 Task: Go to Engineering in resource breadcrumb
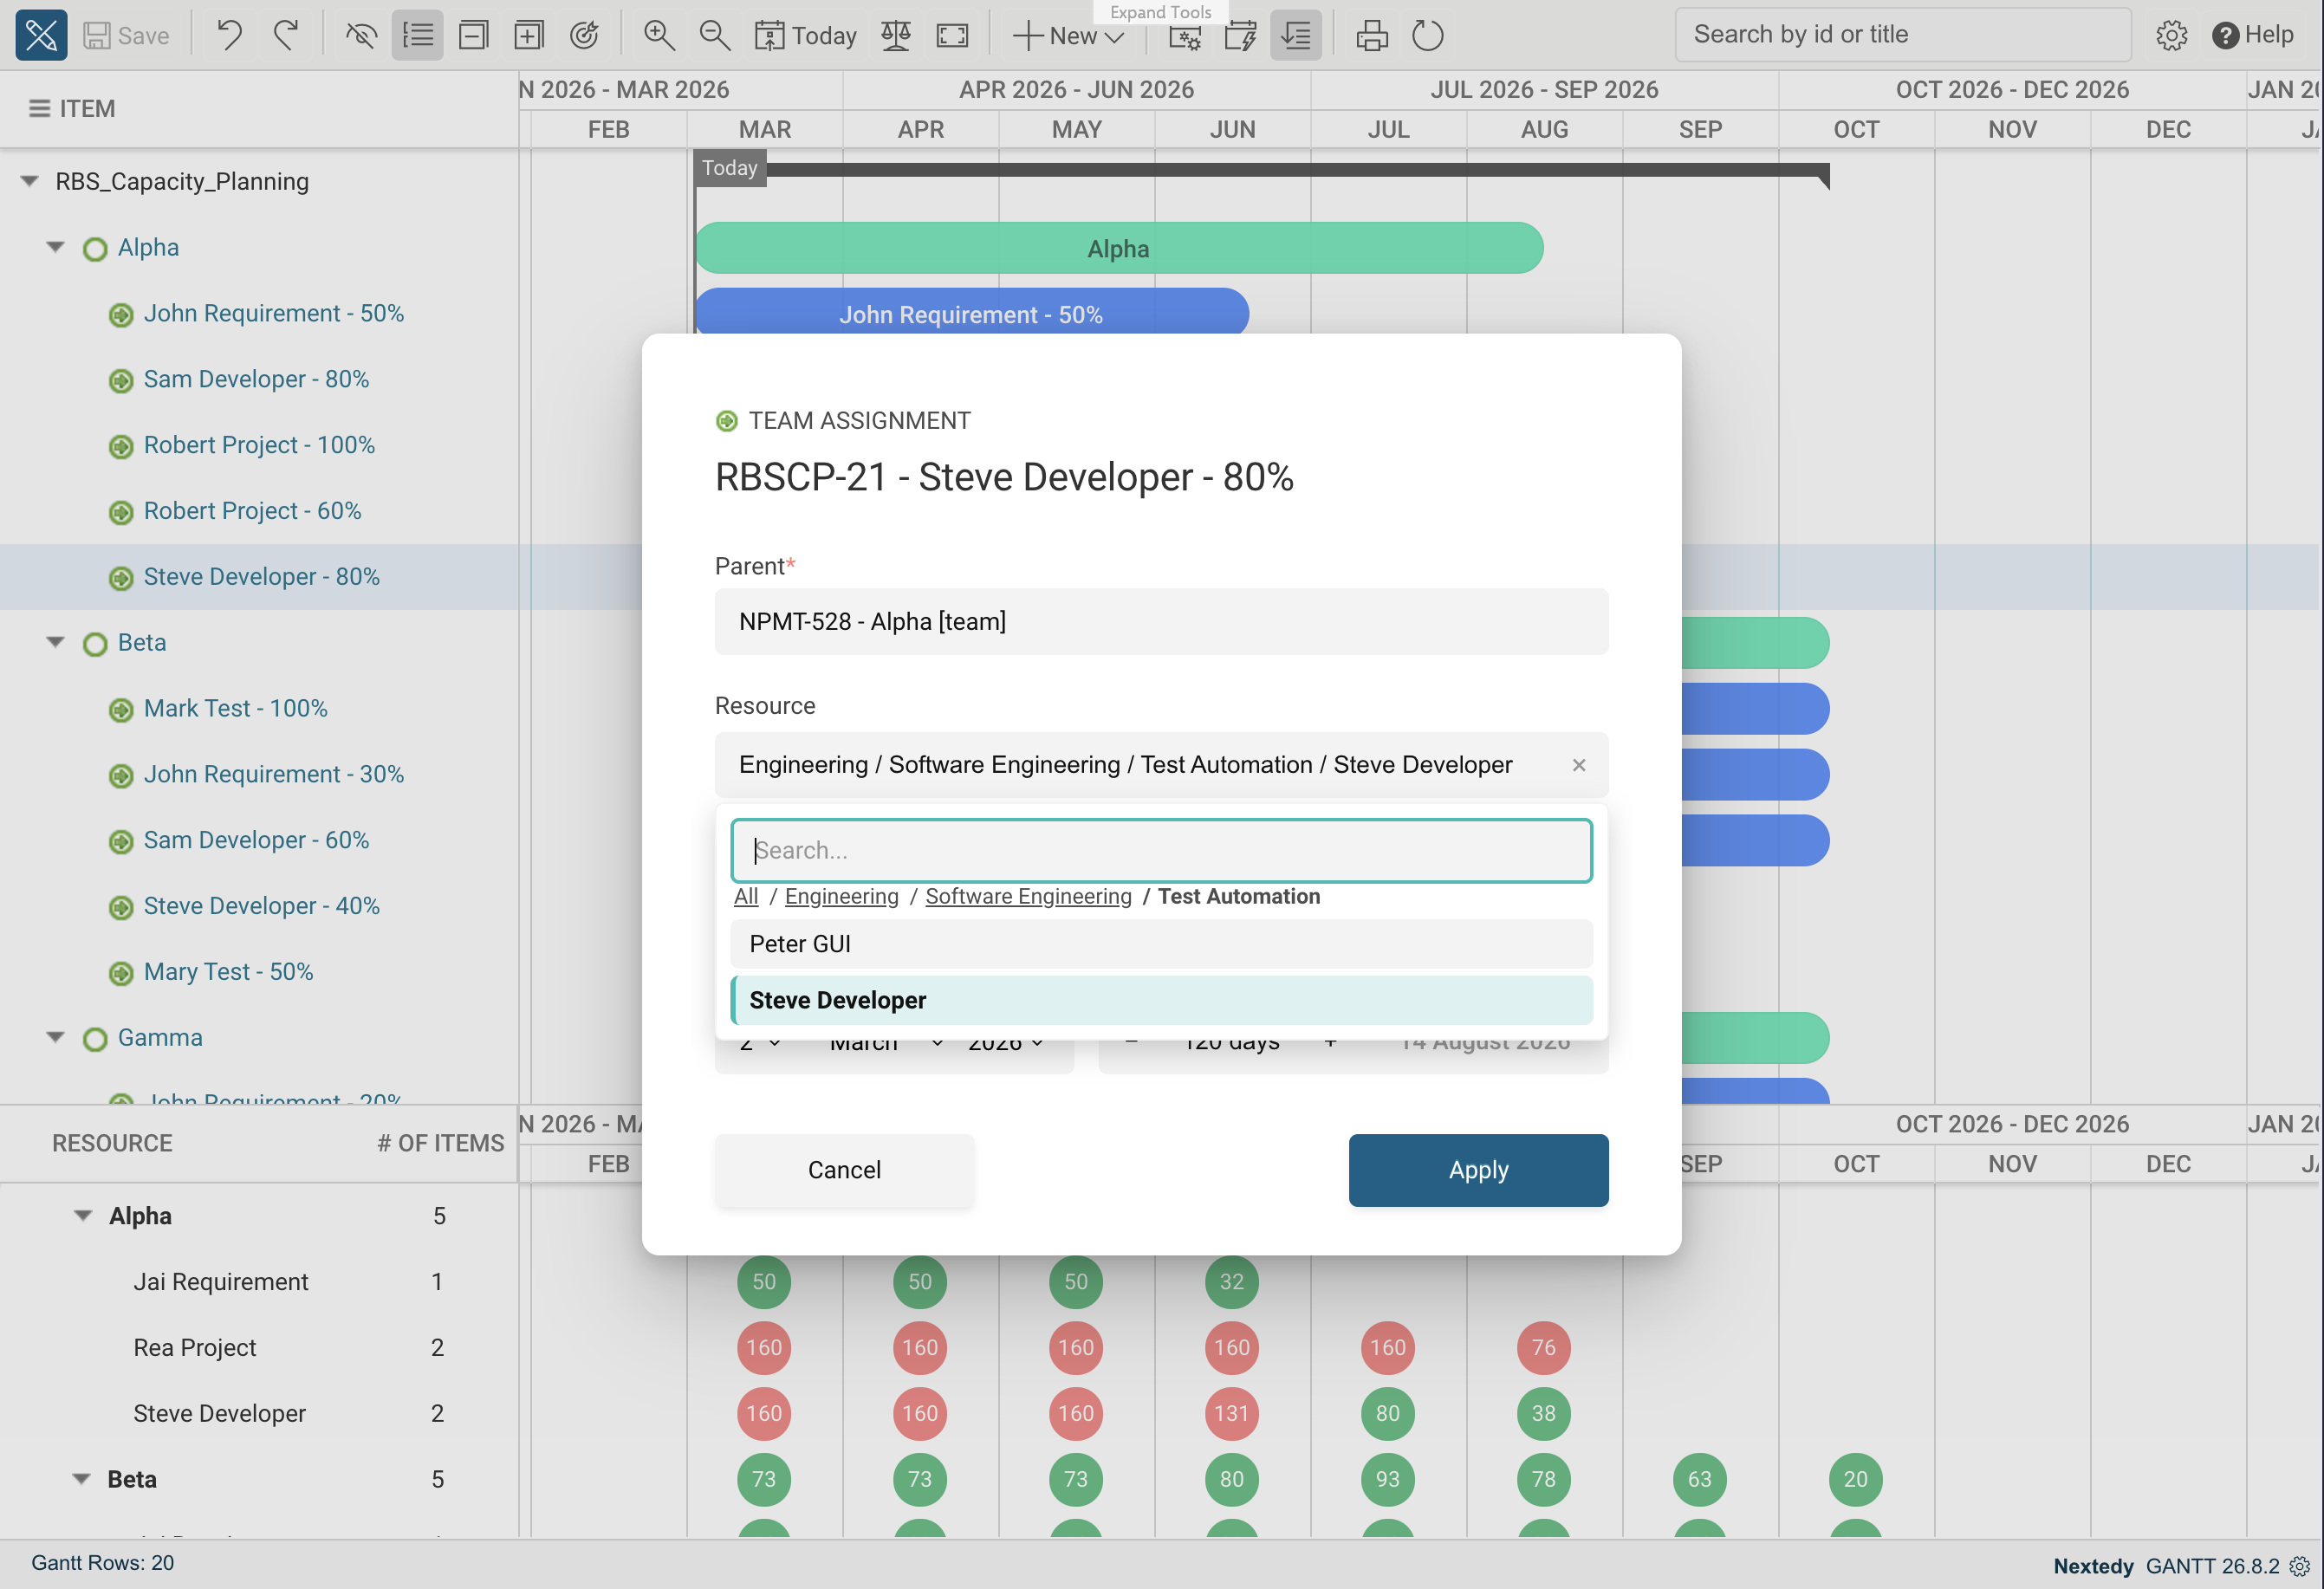click(x=842, y=897)
